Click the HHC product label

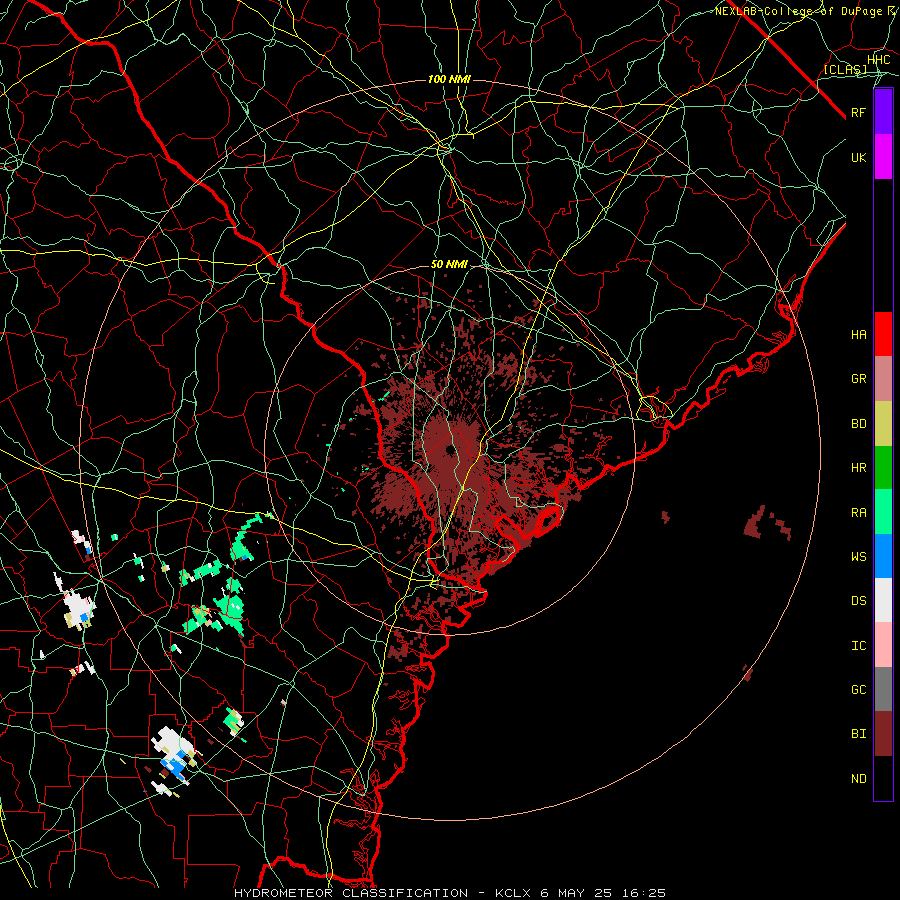click(878, 60)
